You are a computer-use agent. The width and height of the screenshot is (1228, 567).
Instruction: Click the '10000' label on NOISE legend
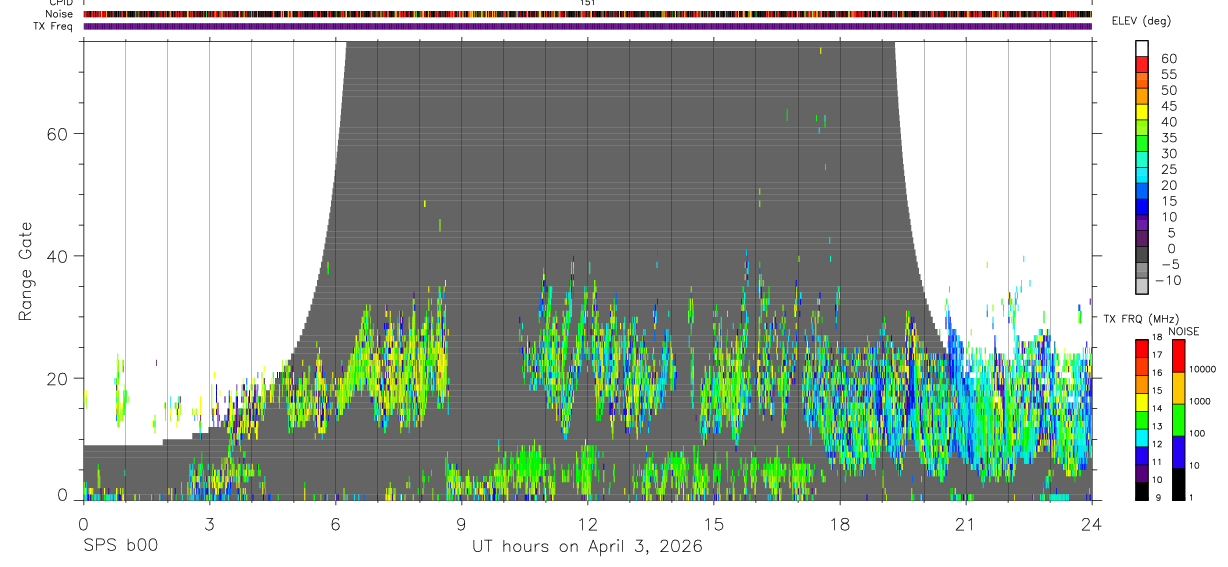(1202, 369)
